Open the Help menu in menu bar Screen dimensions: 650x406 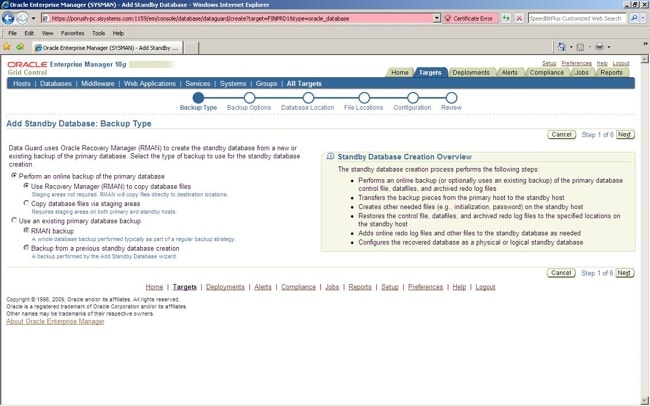pyautogui.click(x=118, y=33)
